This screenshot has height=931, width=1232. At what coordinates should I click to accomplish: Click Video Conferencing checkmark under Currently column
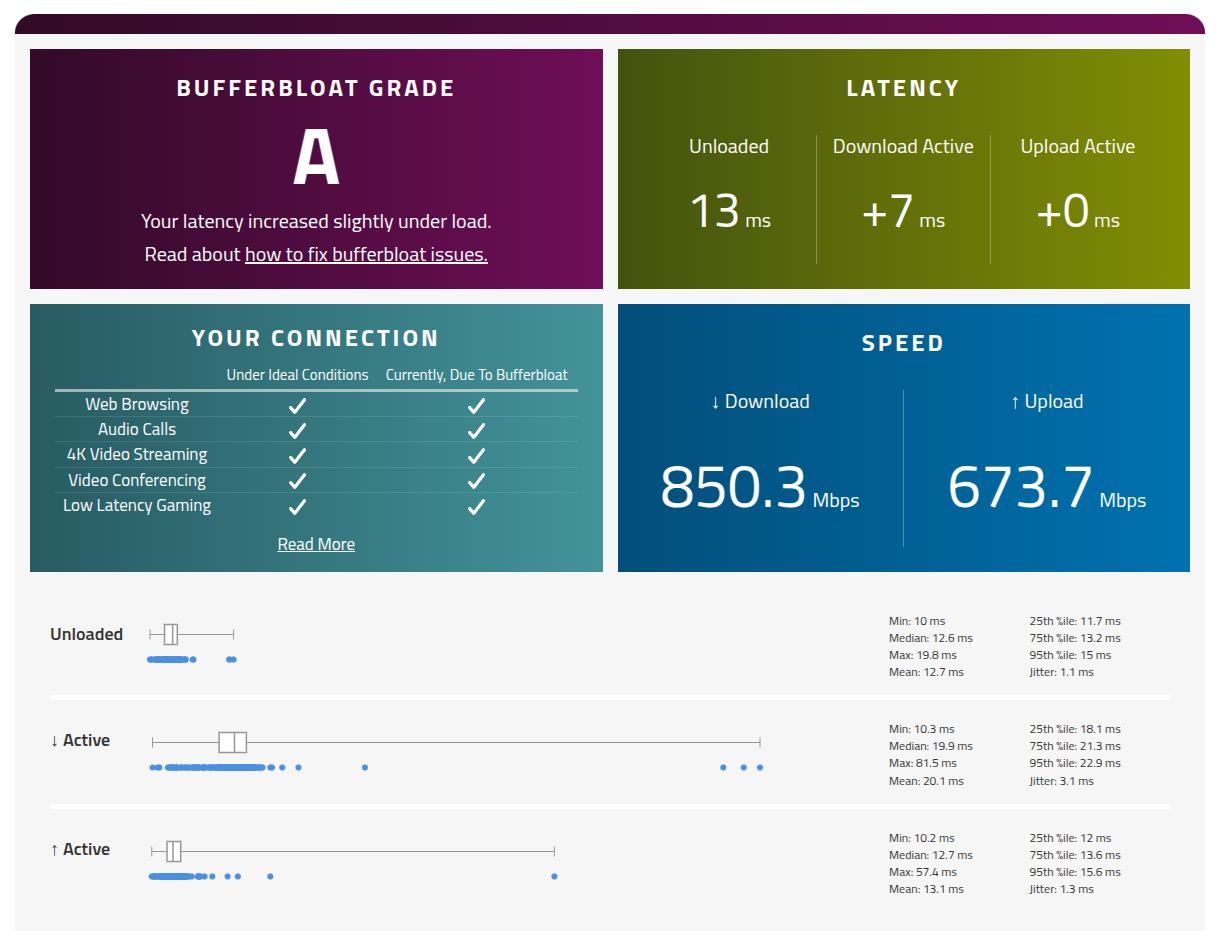(476, 481)
